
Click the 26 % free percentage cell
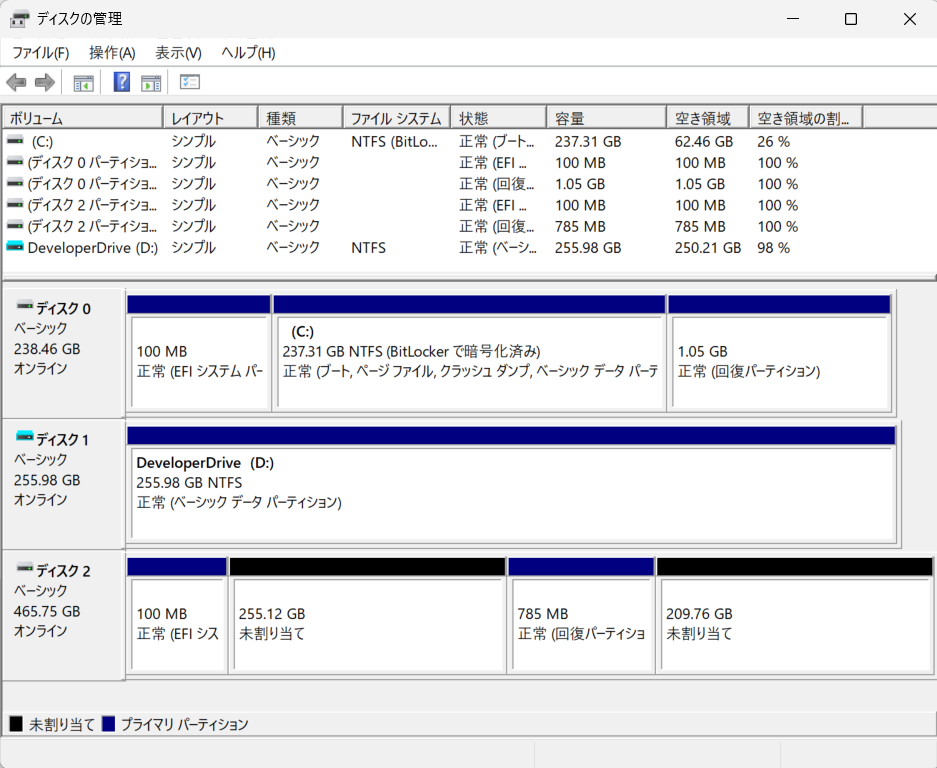tap(773, 142)
